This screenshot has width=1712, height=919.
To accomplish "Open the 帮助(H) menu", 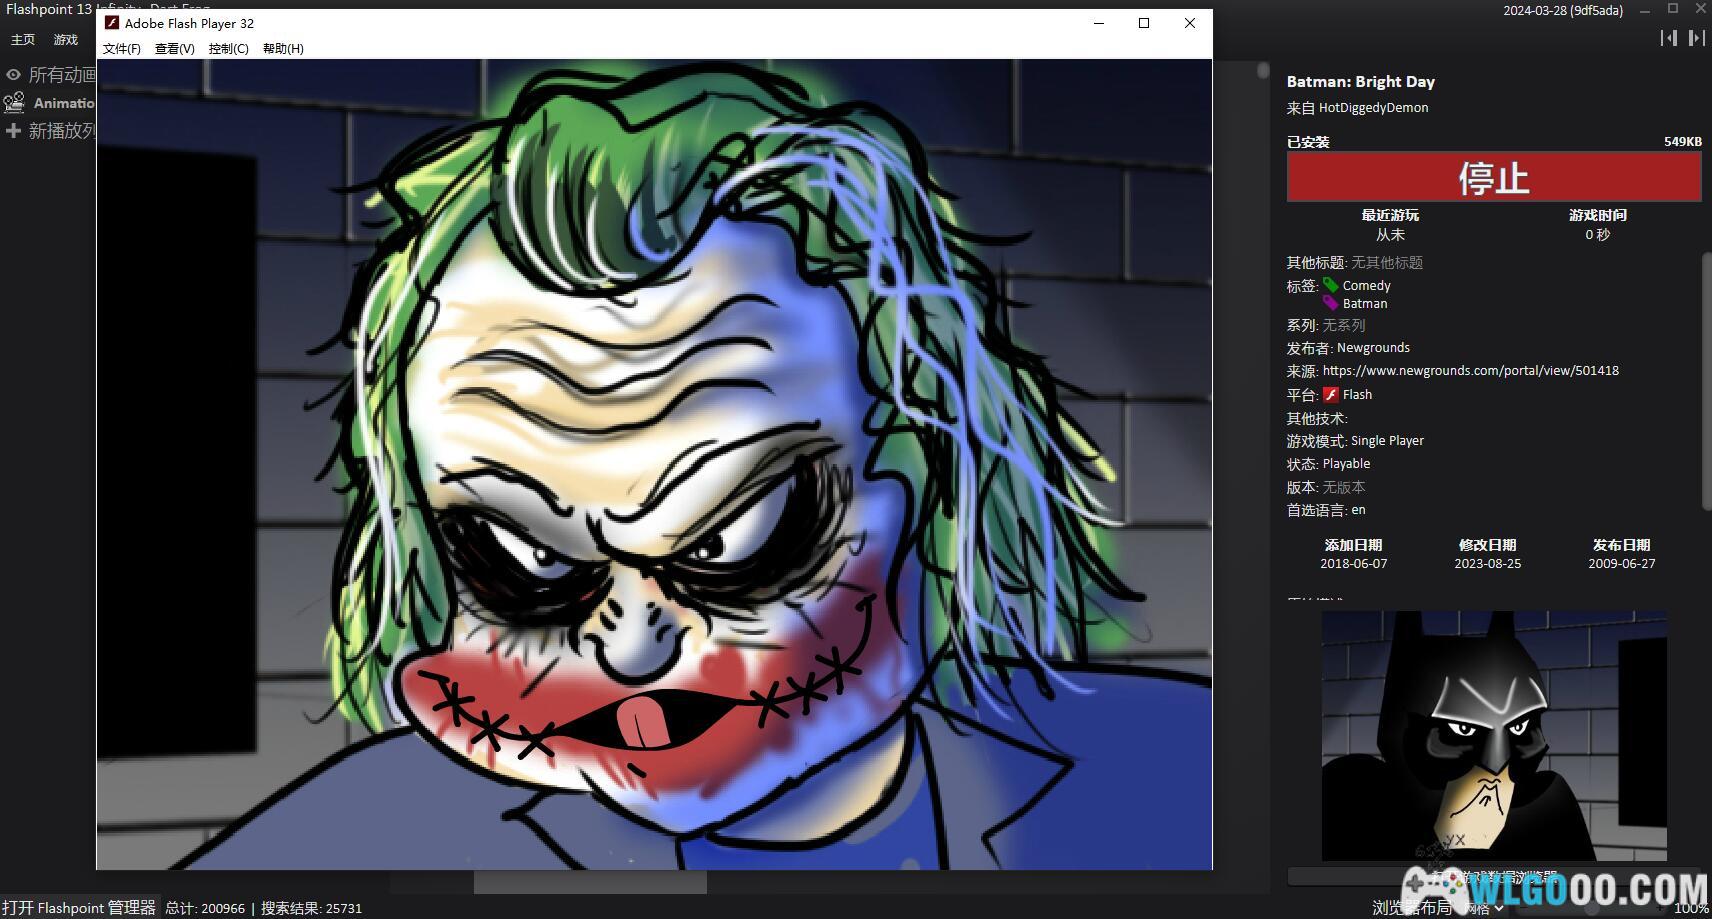I will (283, 48).
